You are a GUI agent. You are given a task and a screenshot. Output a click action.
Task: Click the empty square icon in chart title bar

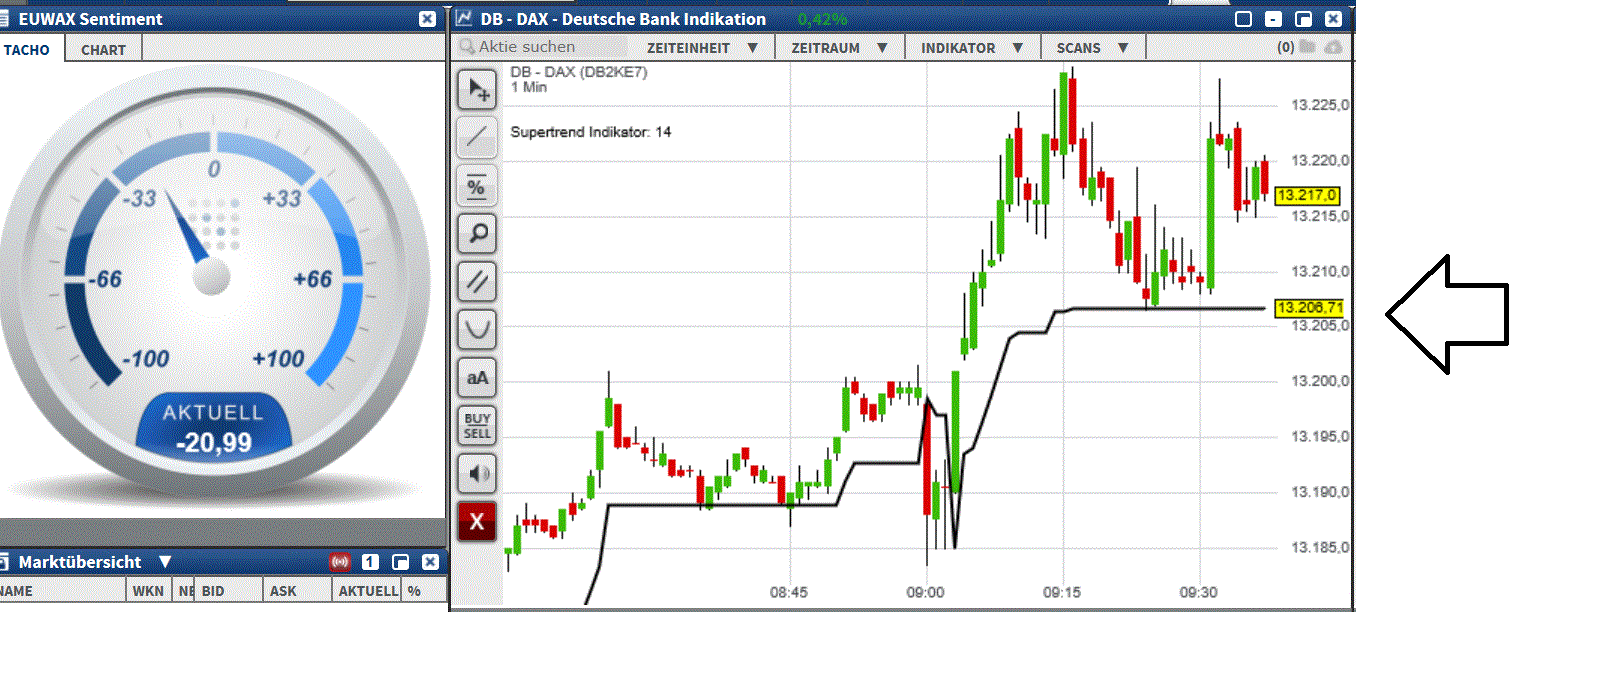pyautogui.click(x=1243, y=19)
